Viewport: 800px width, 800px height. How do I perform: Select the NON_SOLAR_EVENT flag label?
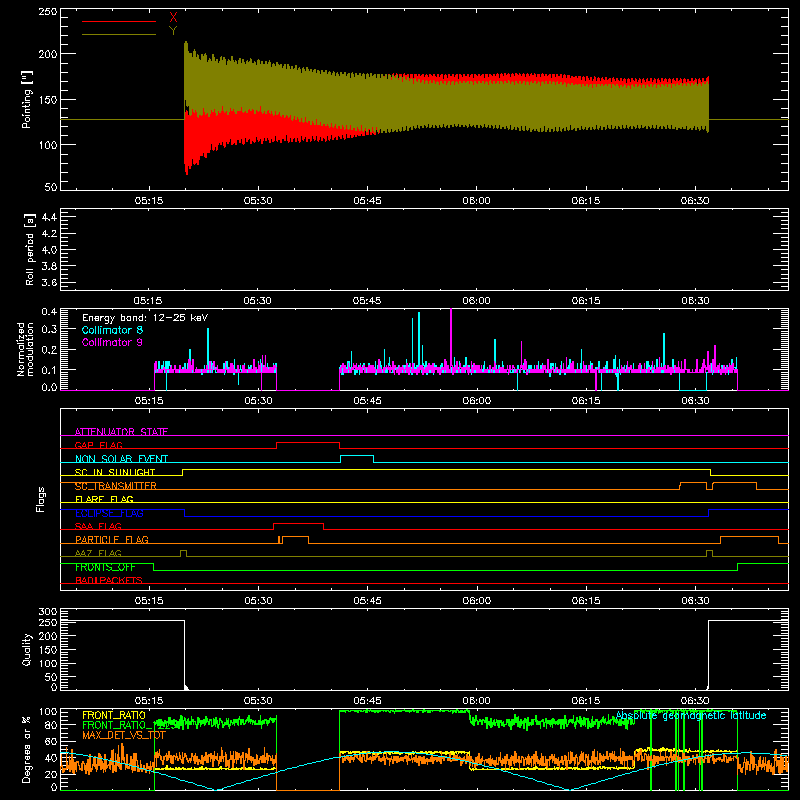click(x=121, y=459)
